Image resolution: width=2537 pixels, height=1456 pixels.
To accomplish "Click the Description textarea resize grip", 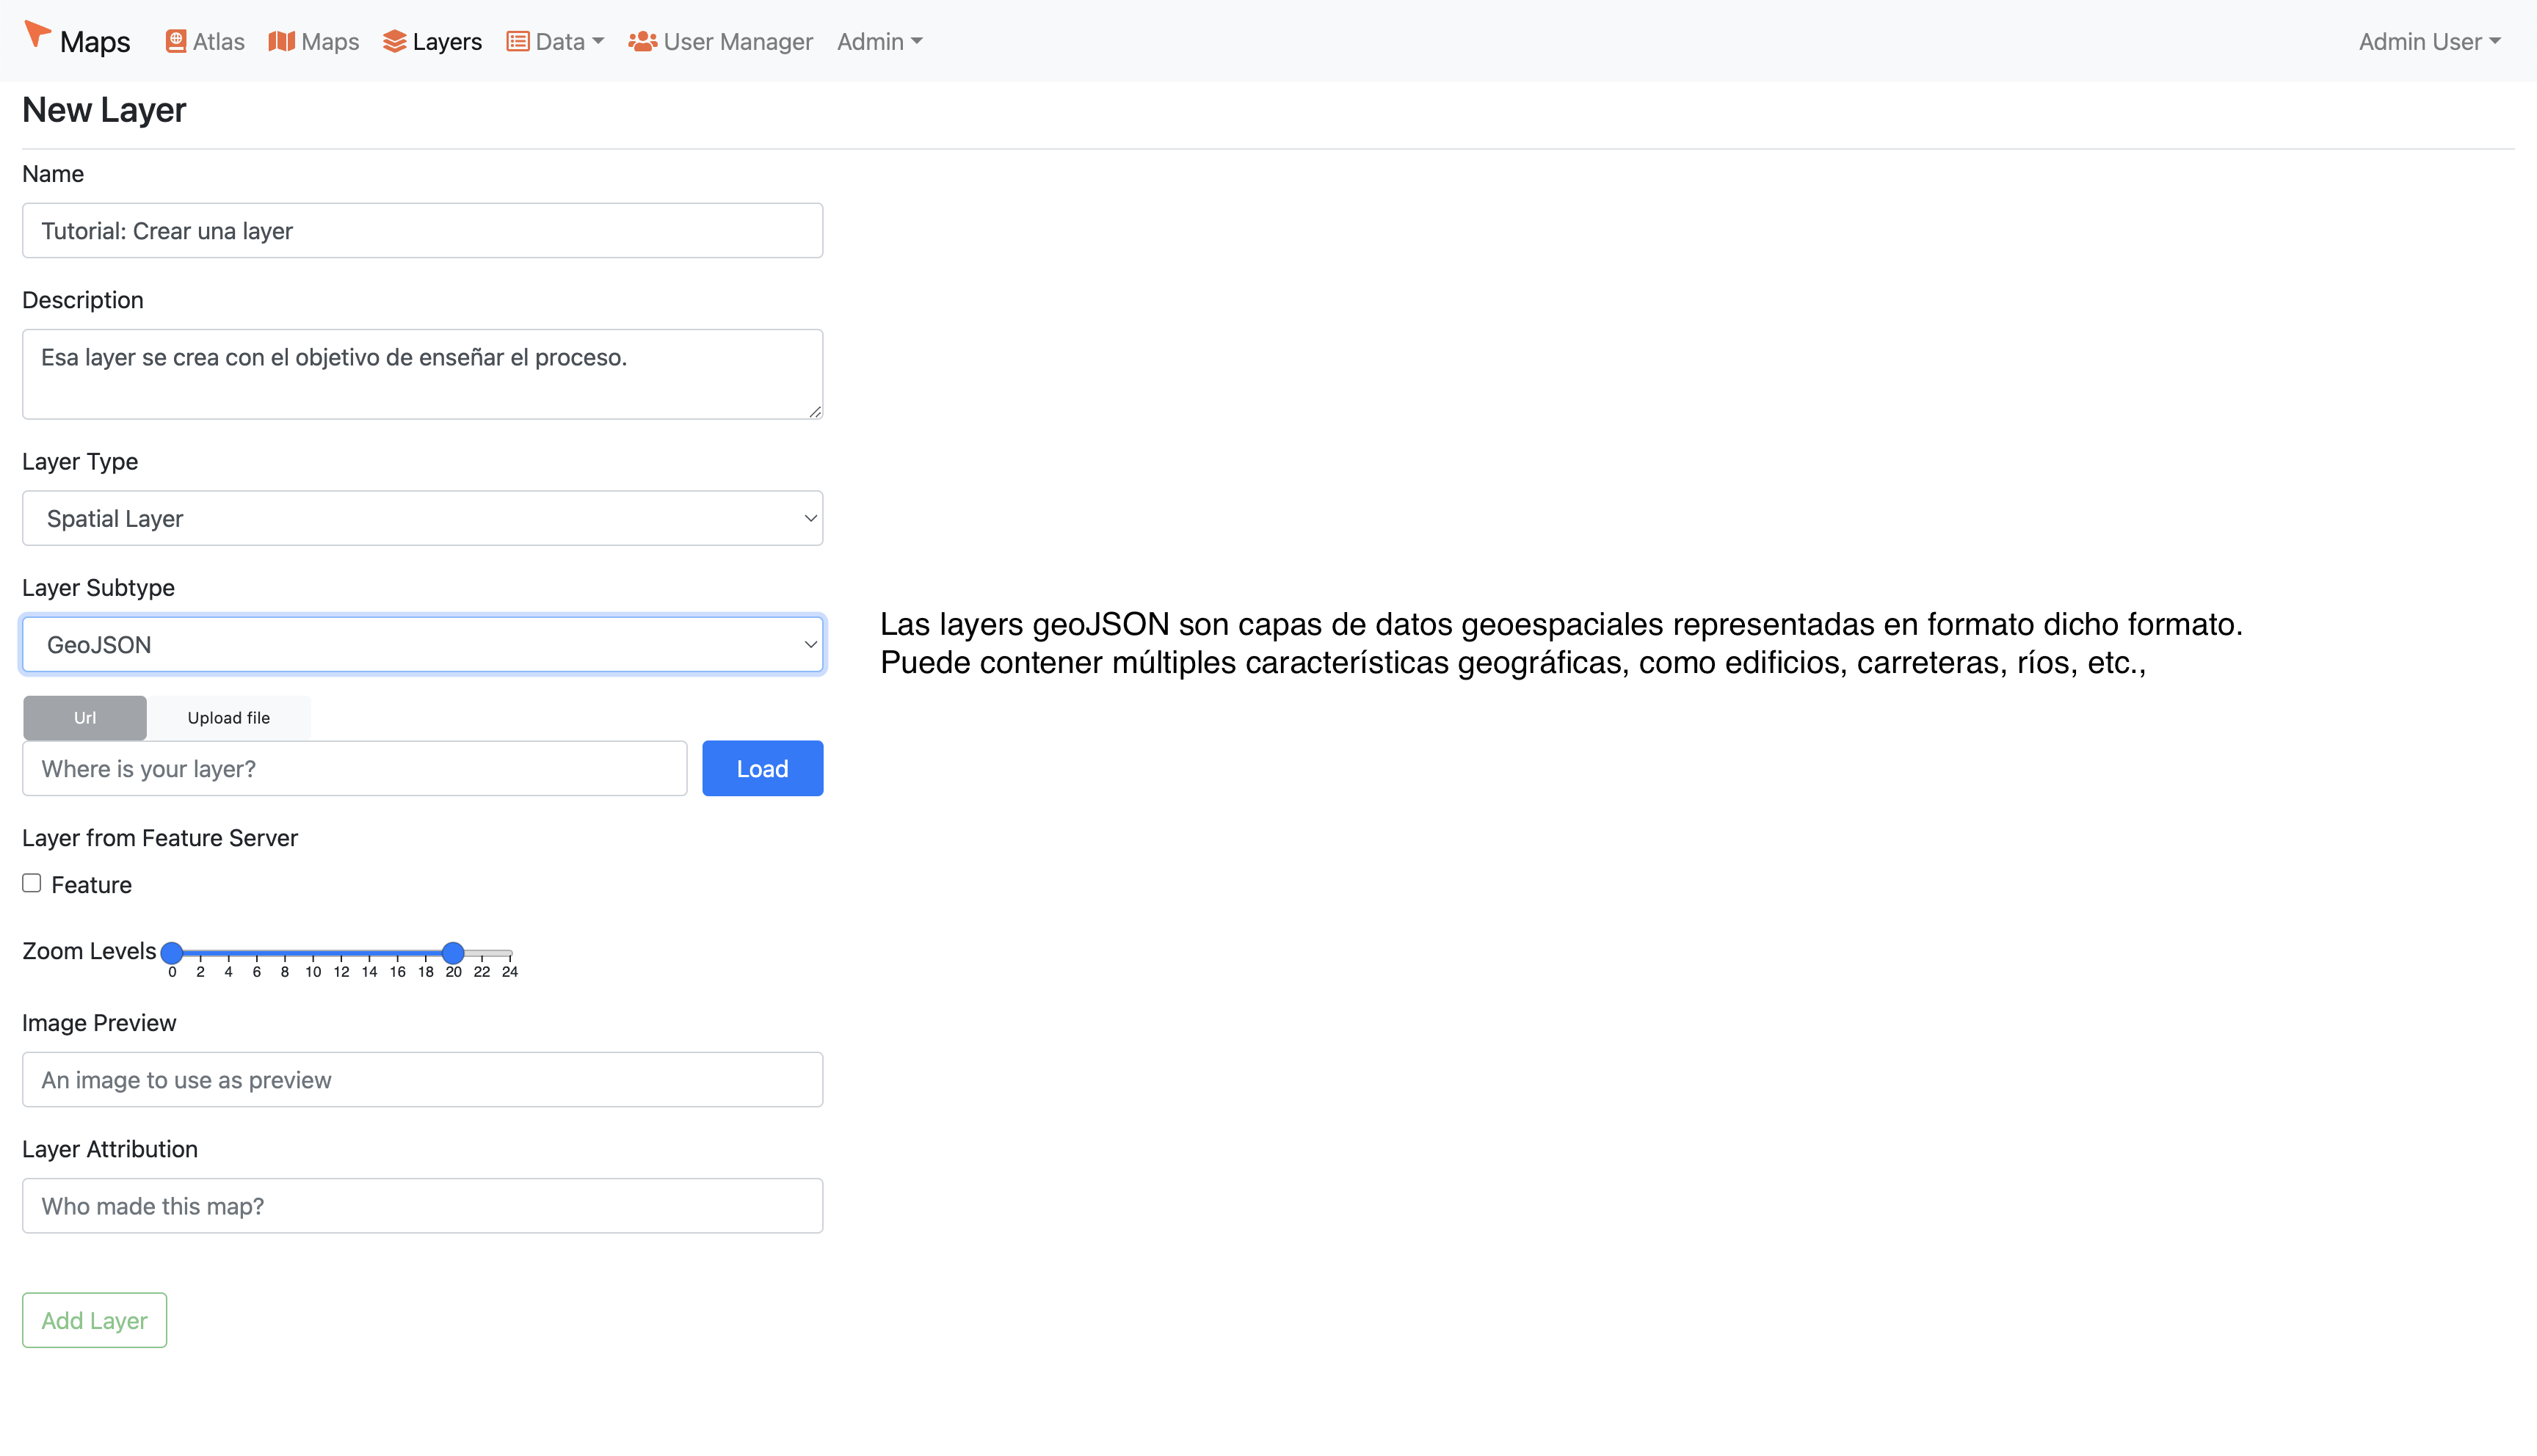I will point(815,411).
